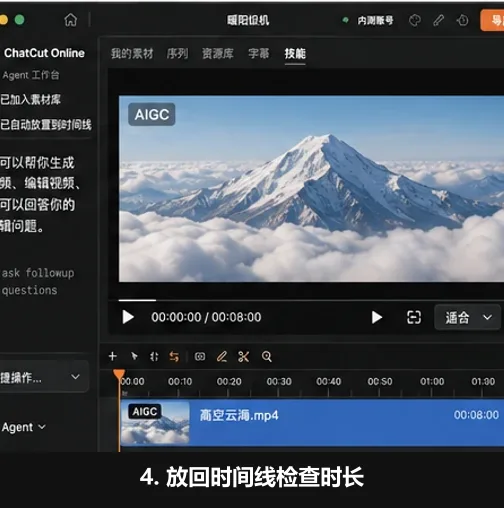This screenshot has width=504, height=508.
Task: Click the 00:30 mark on timeline ruler
Action: (x=279, y=381)
